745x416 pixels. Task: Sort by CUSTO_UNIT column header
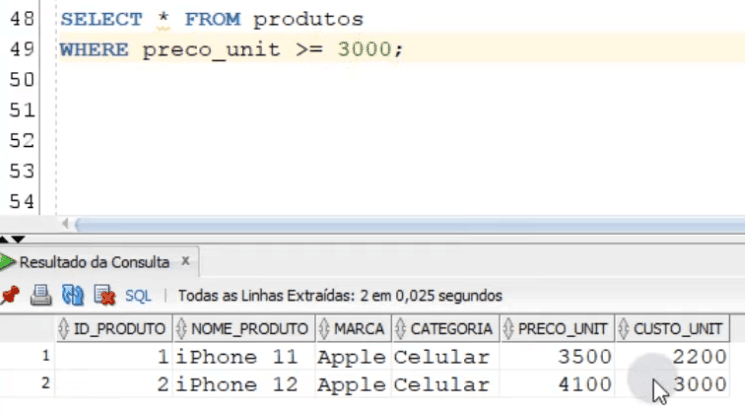tap(672, 329)
